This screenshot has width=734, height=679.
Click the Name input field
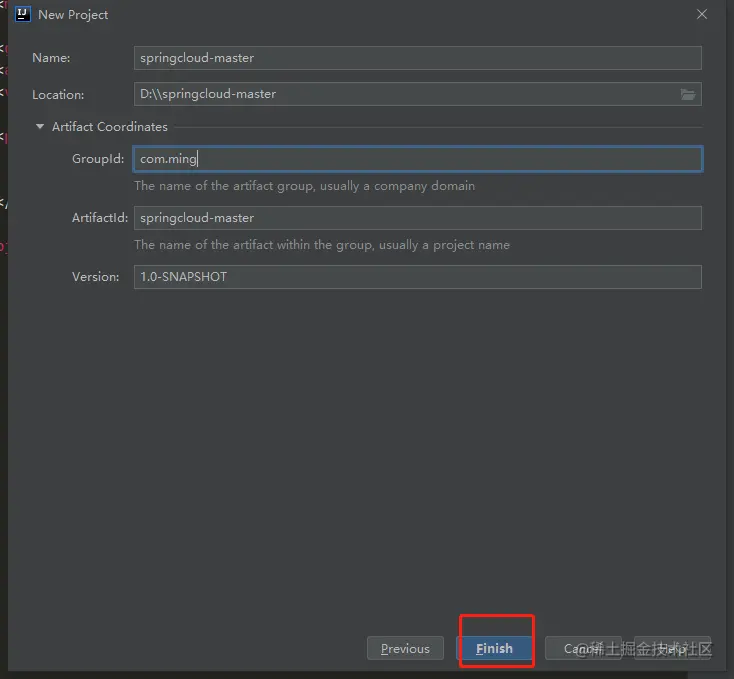418,58
